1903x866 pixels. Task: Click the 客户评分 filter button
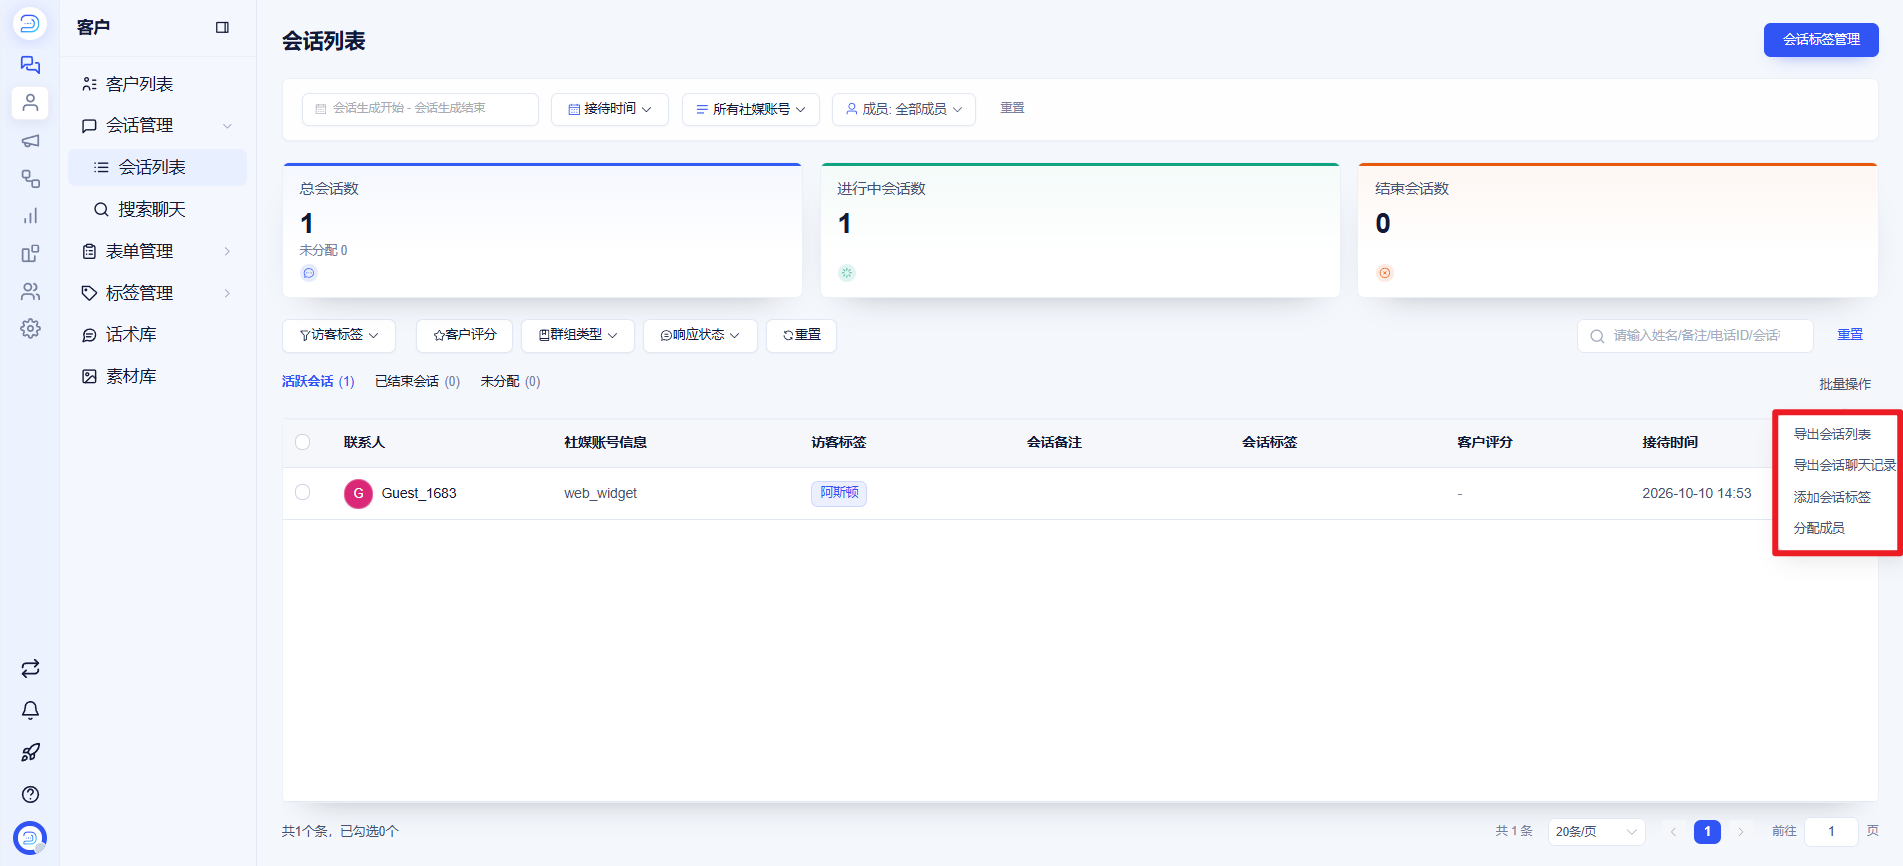[464, 335]
